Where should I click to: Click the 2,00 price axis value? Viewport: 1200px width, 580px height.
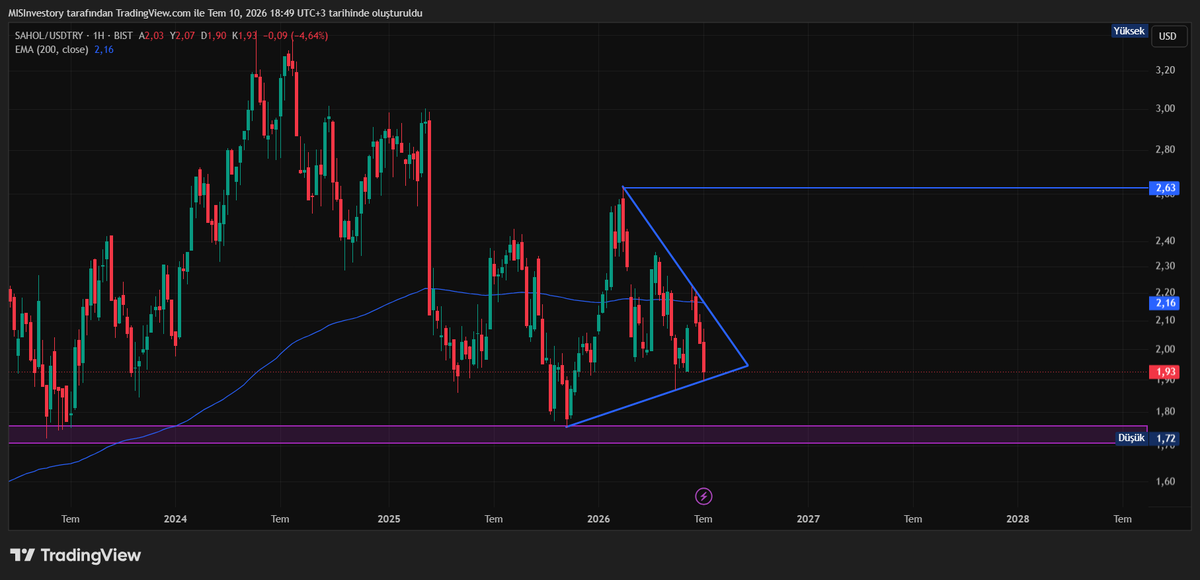tap(1165, 349)
